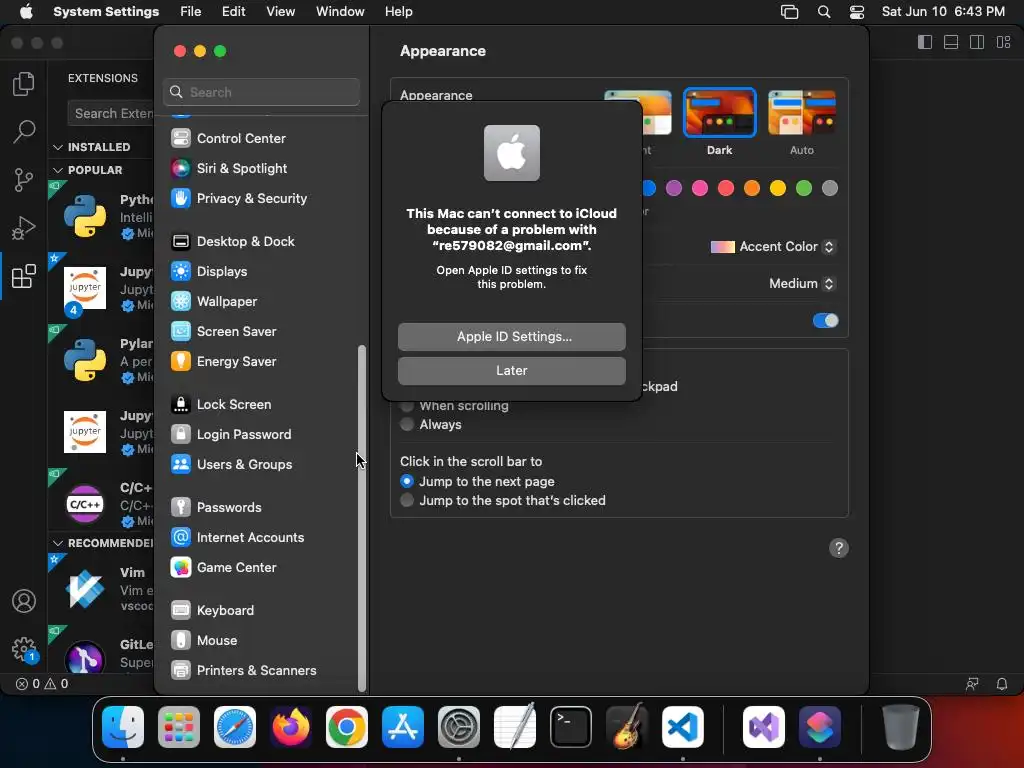Click Apple ID Settings button
Image resolution: width=1024 pixels, height=768 pixels.
[x=511, y=336]
